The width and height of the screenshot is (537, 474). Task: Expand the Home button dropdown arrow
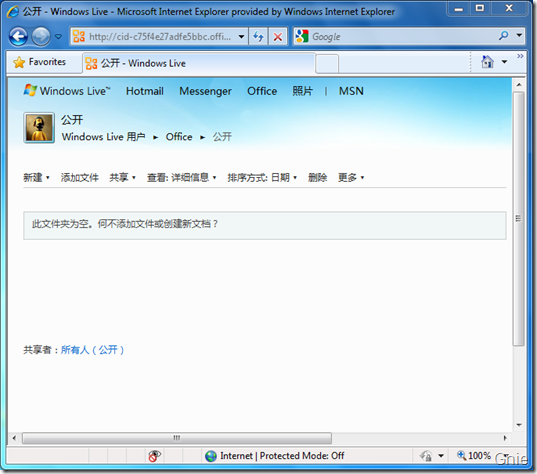click(504, 62)
